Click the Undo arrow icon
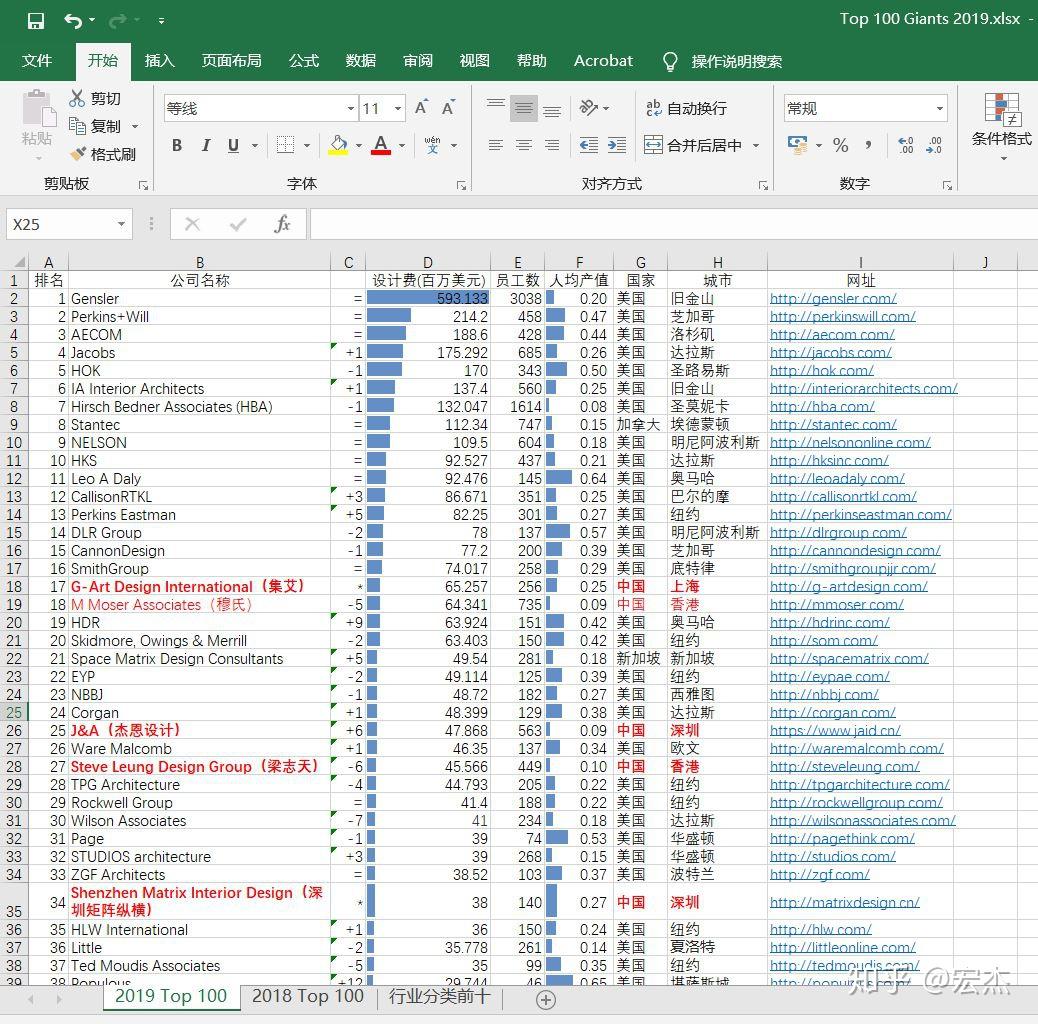 click(73, 21)
